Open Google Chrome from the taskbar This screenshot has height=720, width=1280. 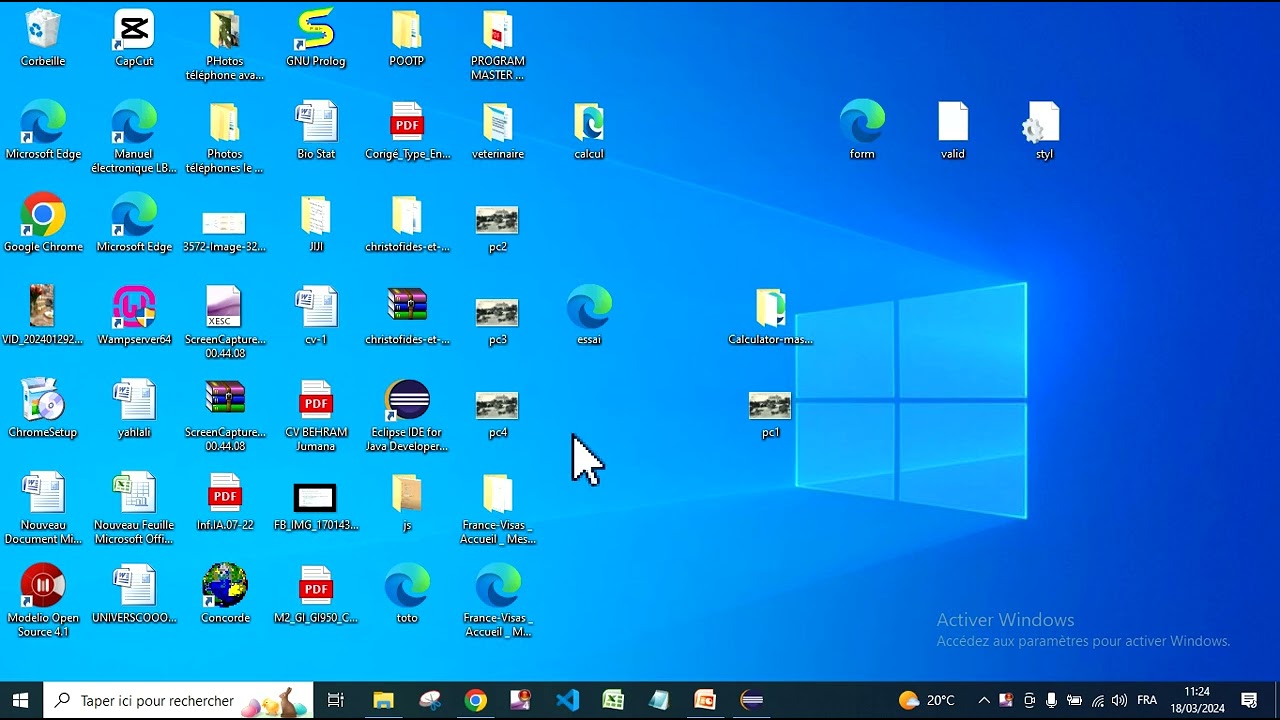476,700
